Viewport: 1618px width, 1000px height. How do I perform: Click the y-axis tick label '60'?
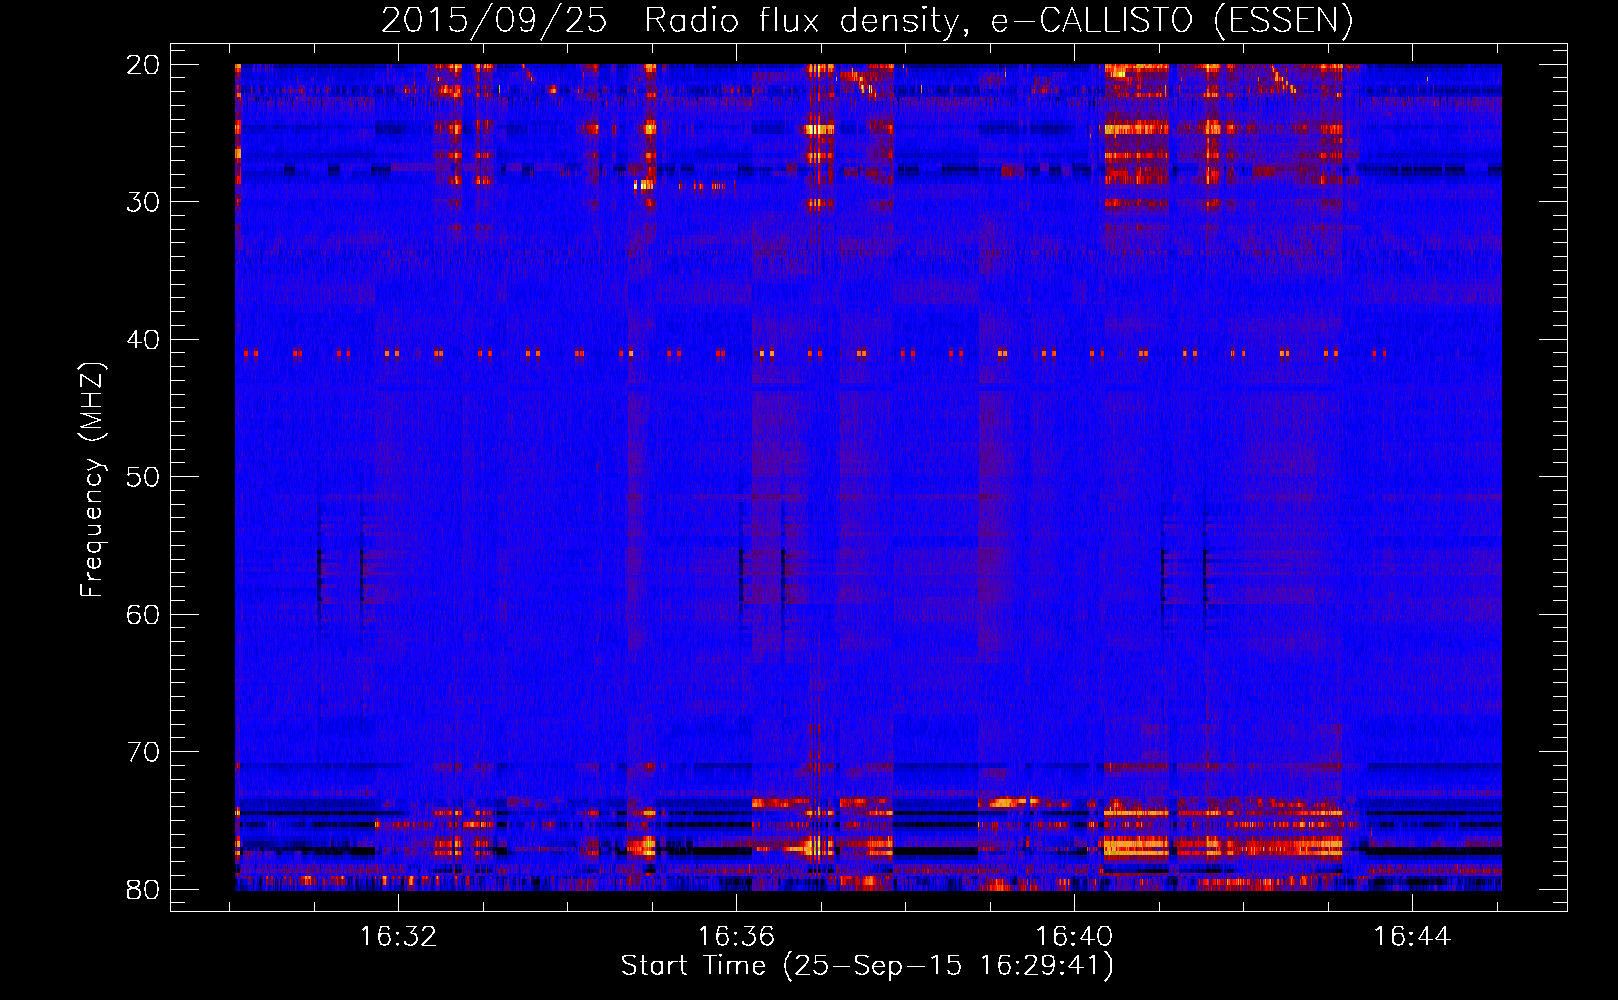144,615
